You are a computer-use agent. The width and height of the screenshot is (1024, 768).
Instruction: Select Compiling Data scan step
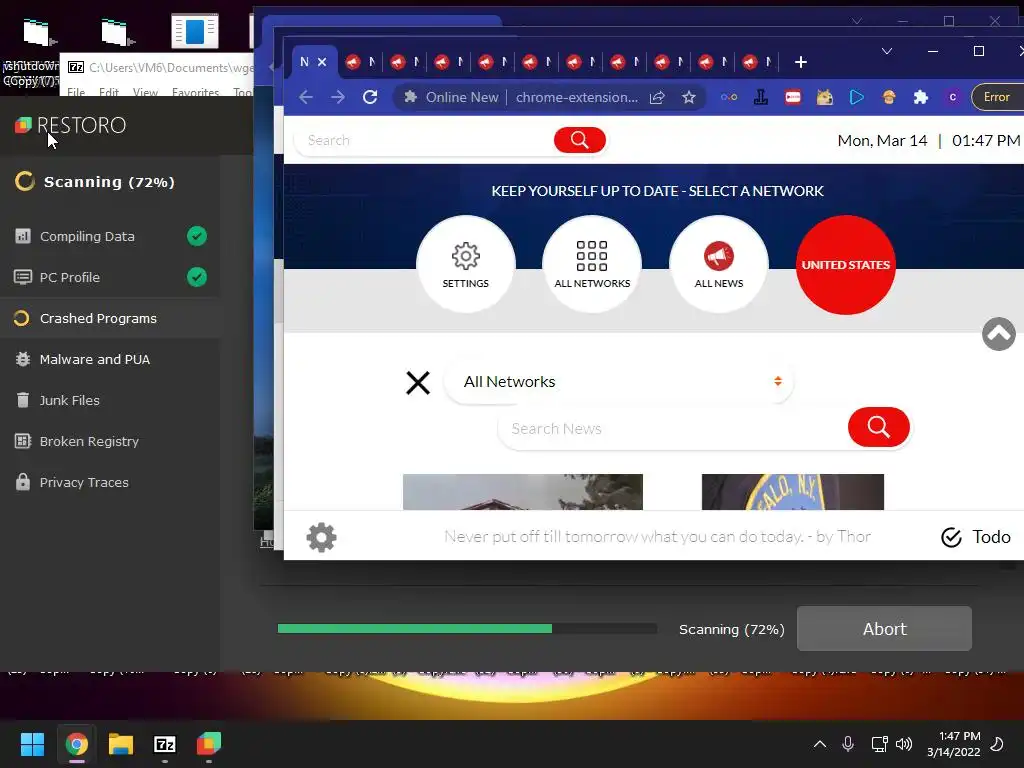110,236
